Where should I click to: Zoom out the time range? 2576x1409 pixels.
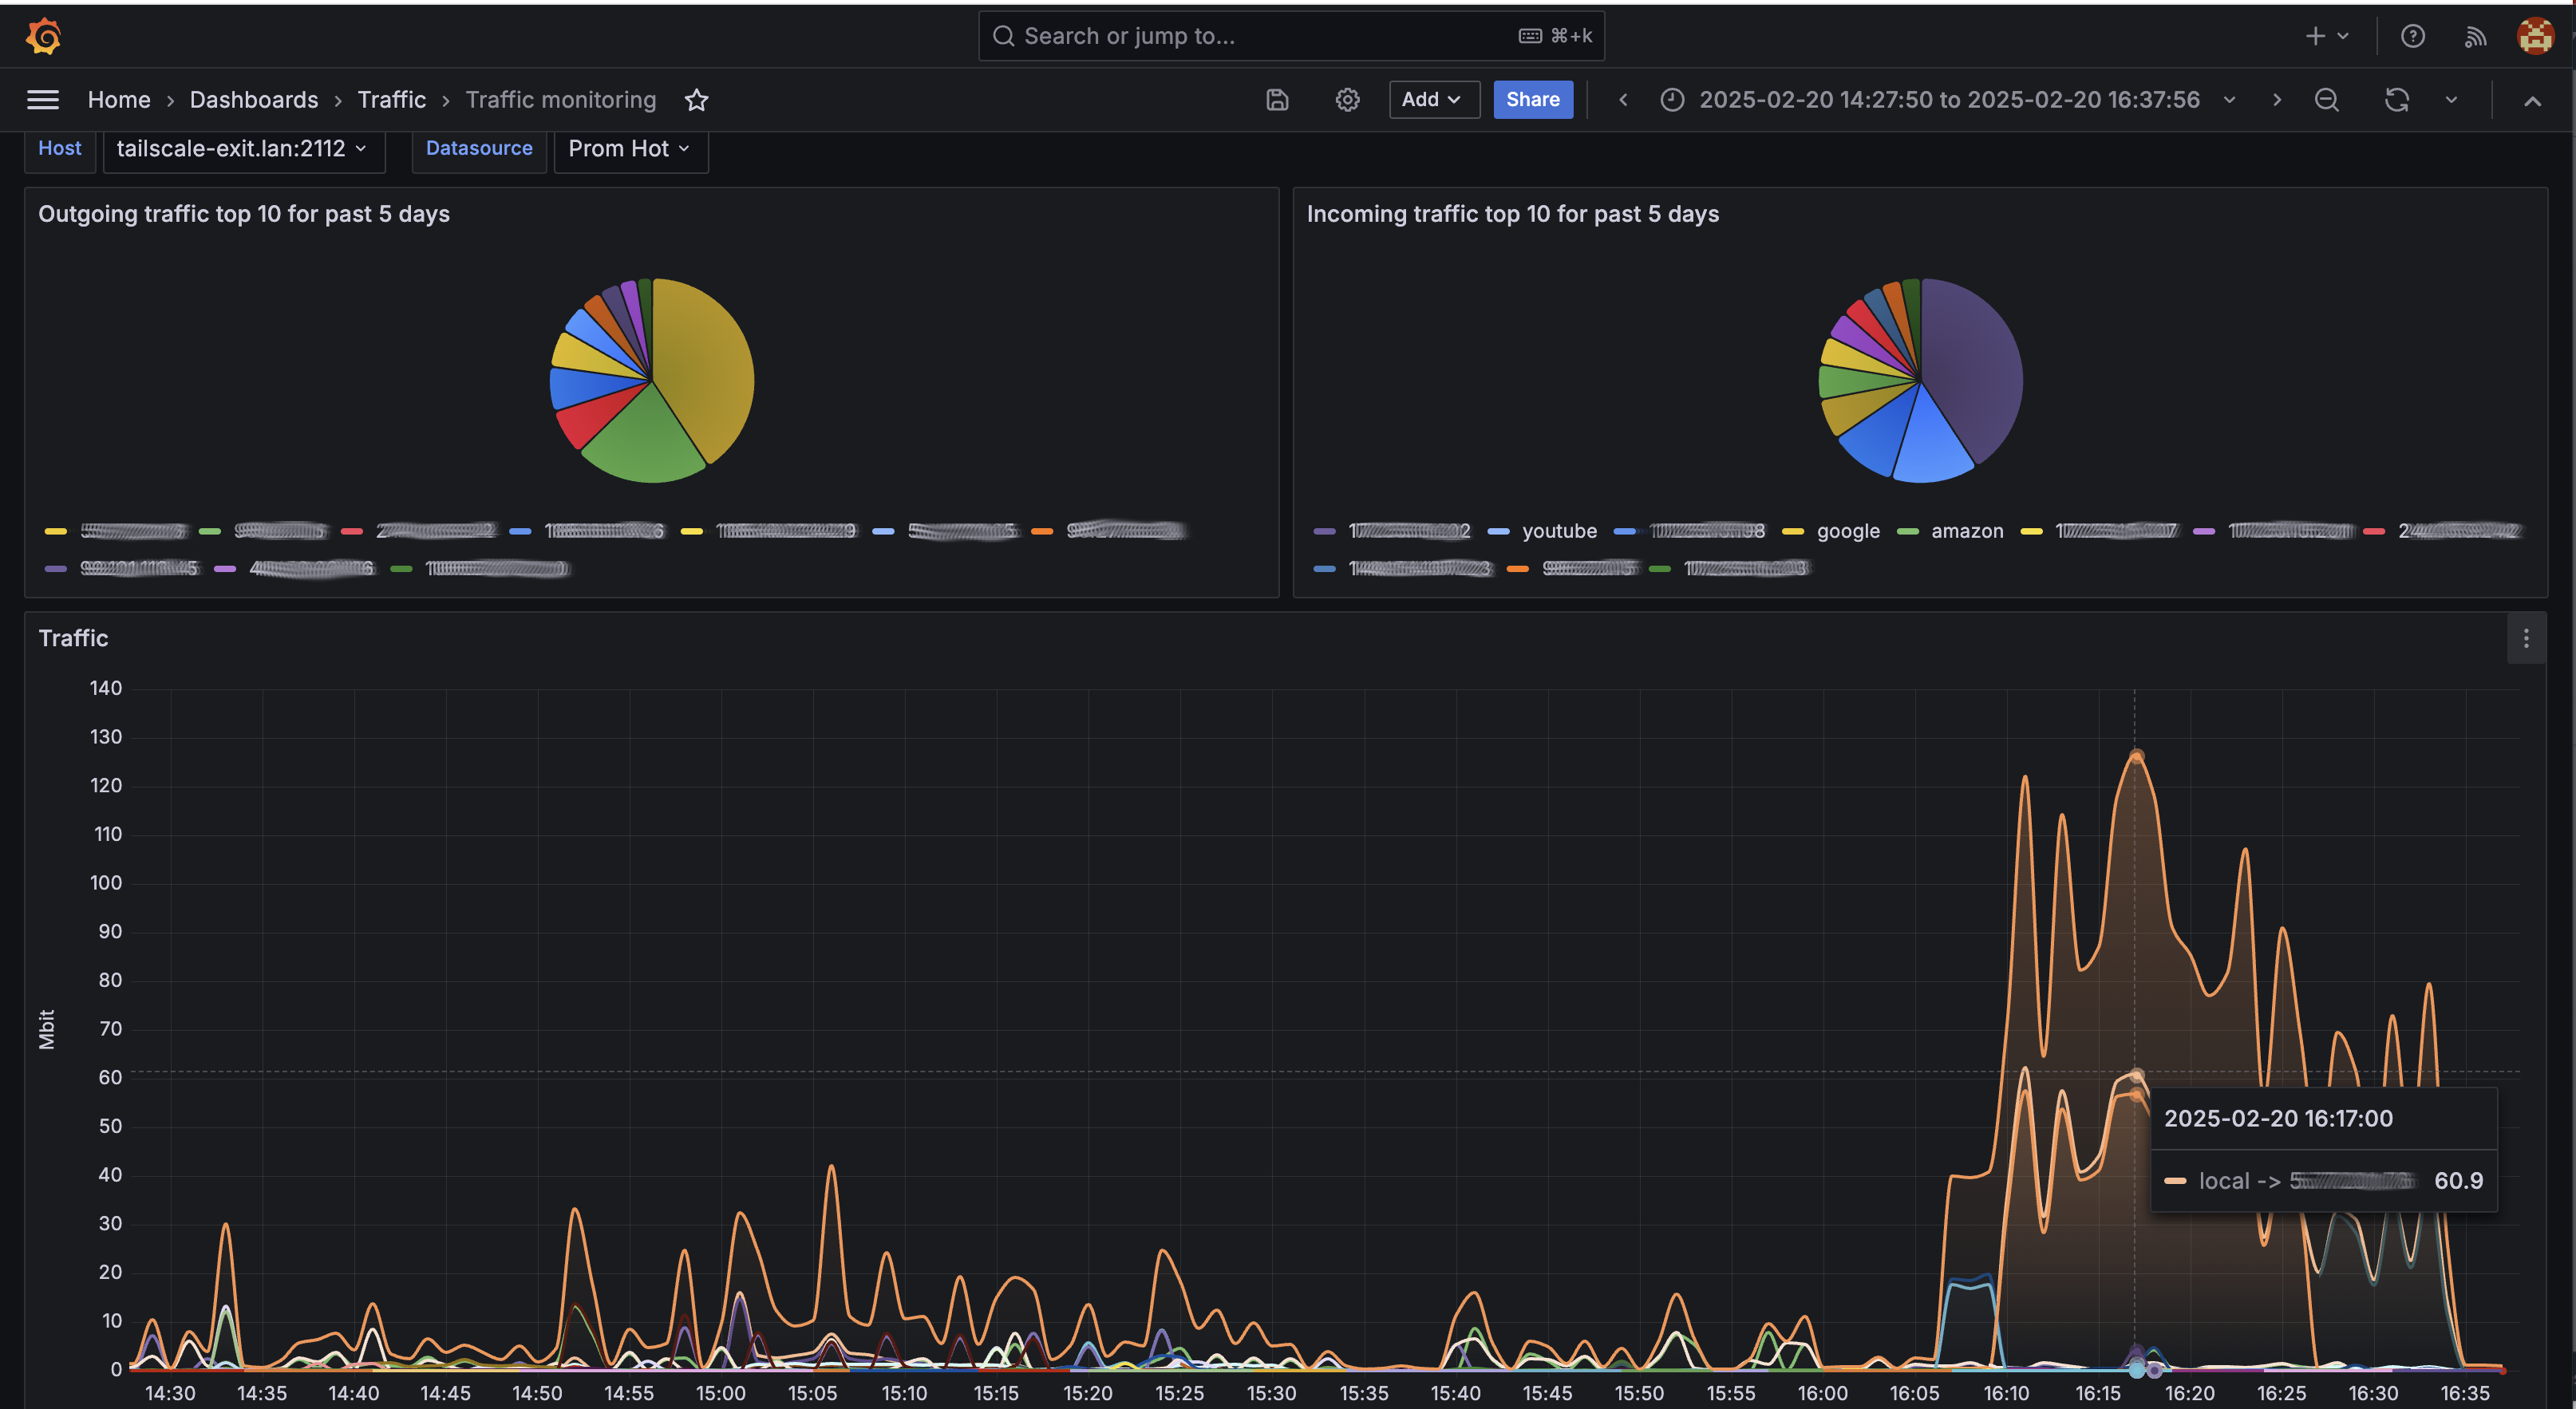point(2326,99)
